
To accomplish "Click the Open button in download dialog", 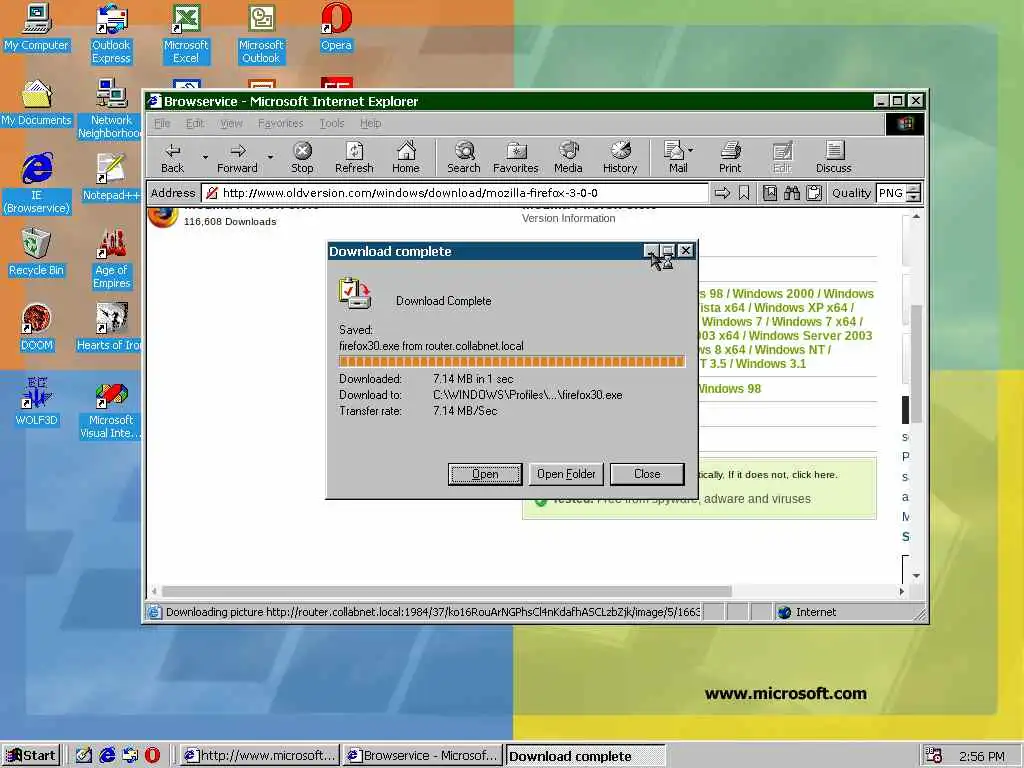I will tap(485, 474).
